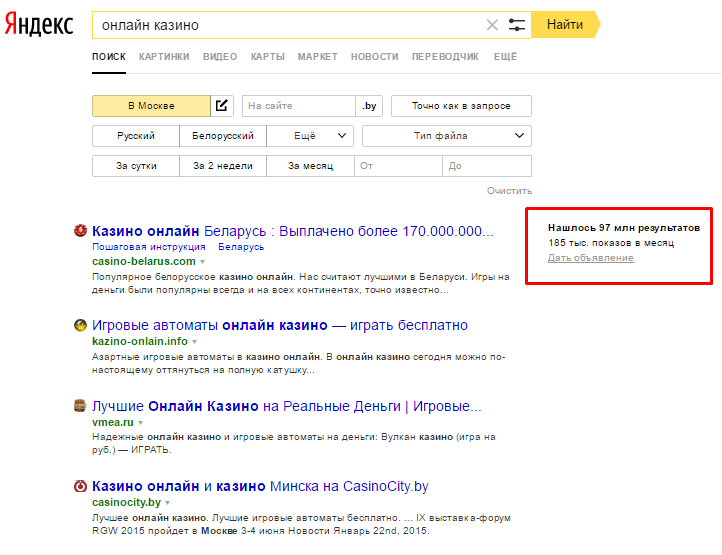The image size is (722, 555).
Task: Focus the search box with онлайн казино
Action: 288,25
